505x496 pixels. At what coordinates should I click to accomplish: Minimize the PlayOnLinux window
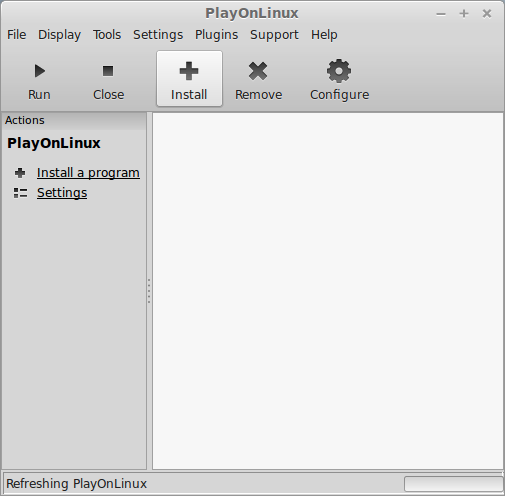(441, 14)
